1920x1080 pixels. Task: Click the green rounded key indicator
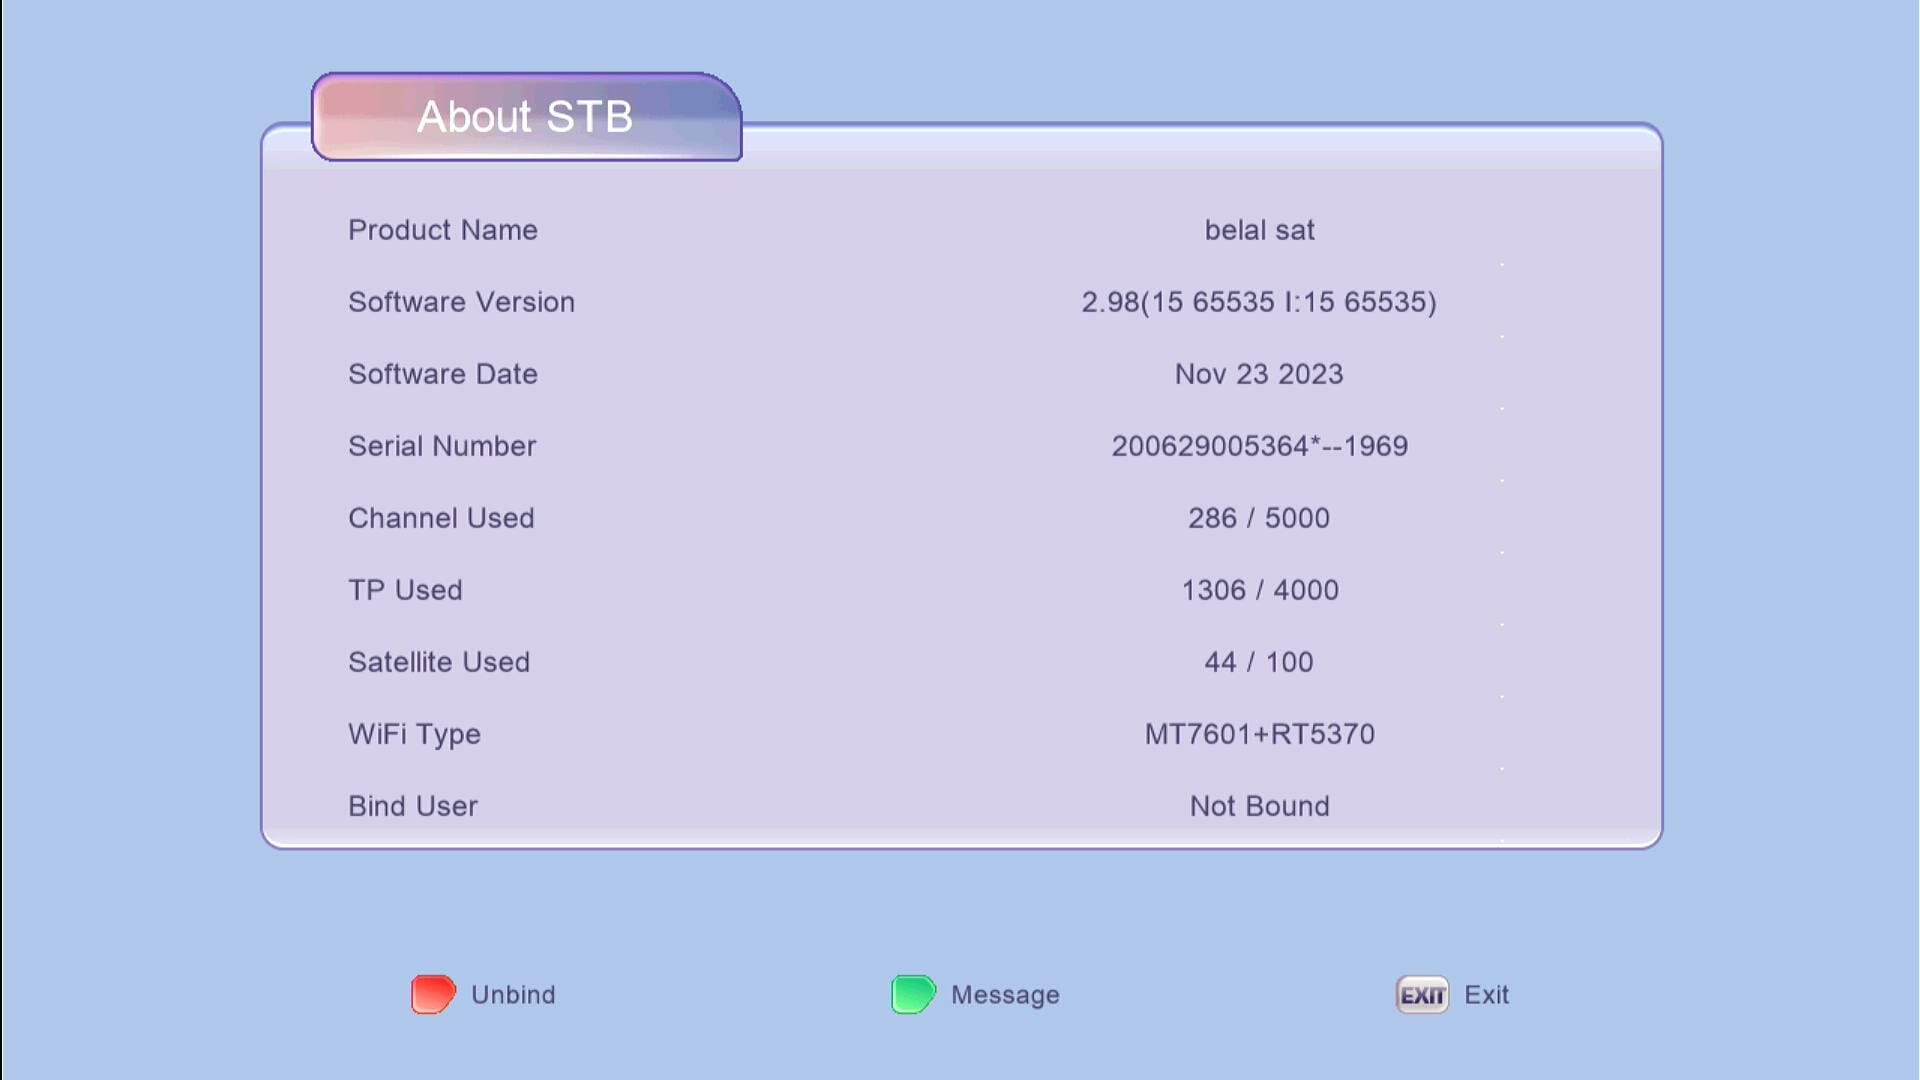pyautogui.click(x=911, y=994)
